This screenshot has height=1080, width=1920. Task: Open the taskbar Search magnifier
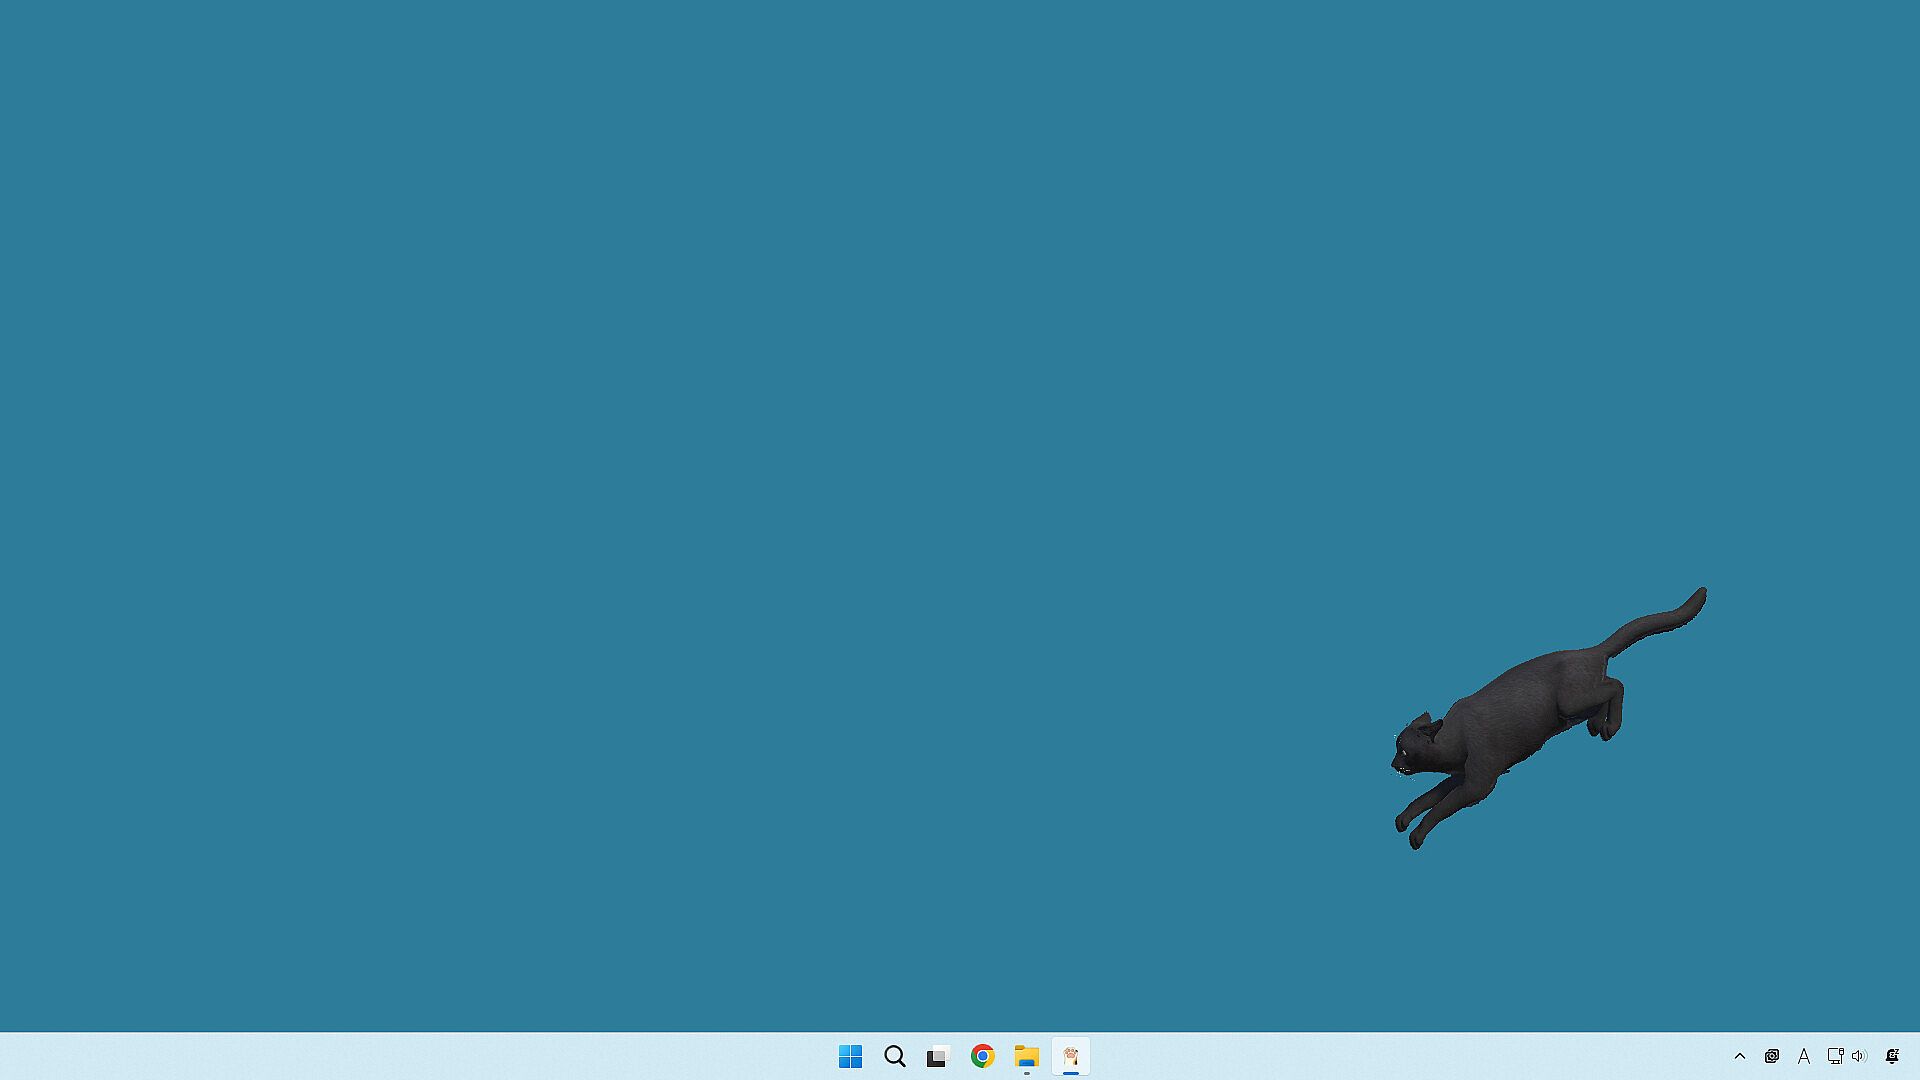tap(894, 1056)
